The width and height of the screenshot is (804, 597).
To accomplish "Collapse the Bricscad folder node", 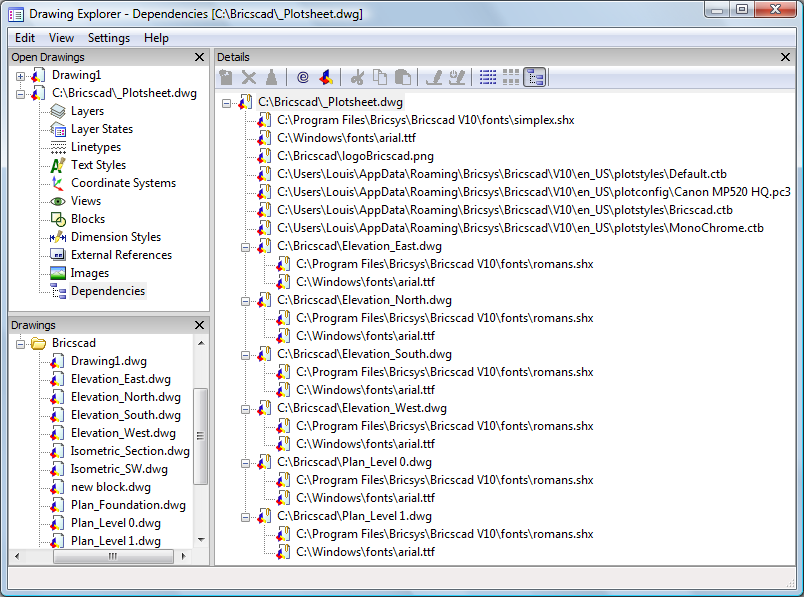I will point(21,344).
